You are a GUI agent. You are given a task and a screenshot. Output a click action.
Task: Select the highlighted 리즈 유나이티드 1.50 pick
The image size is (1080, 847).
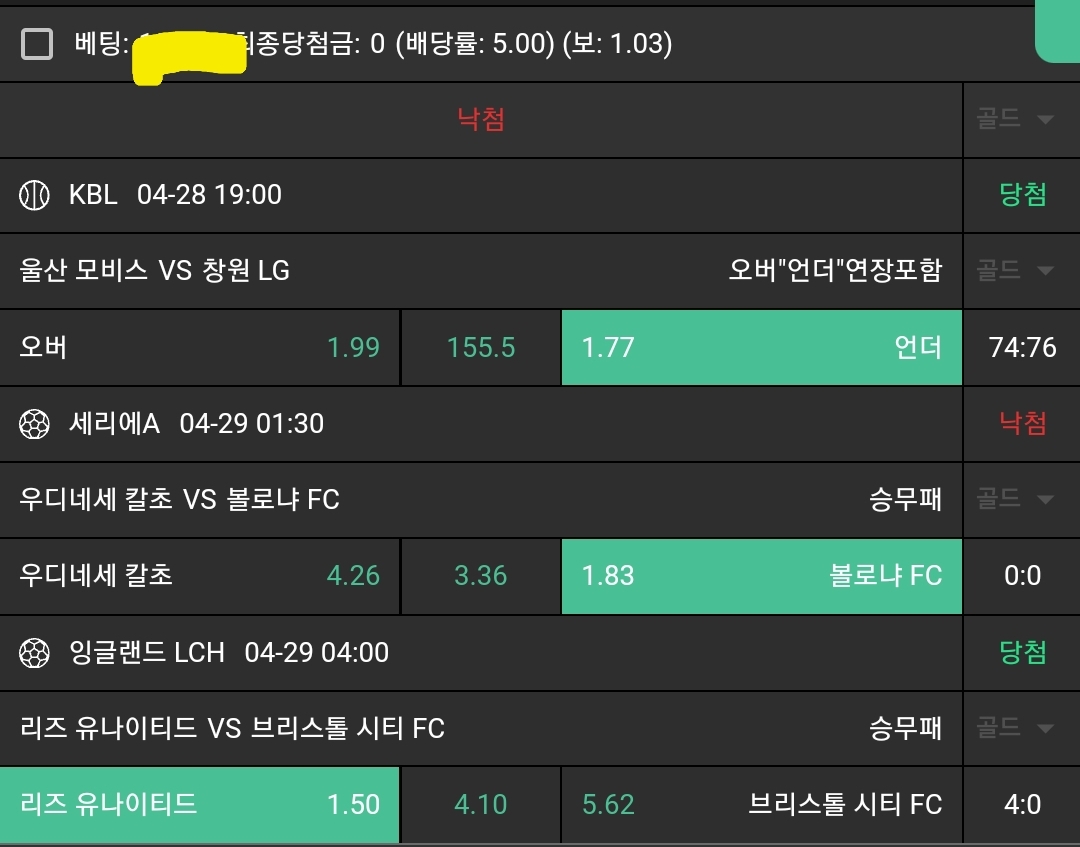coord(200,804)
